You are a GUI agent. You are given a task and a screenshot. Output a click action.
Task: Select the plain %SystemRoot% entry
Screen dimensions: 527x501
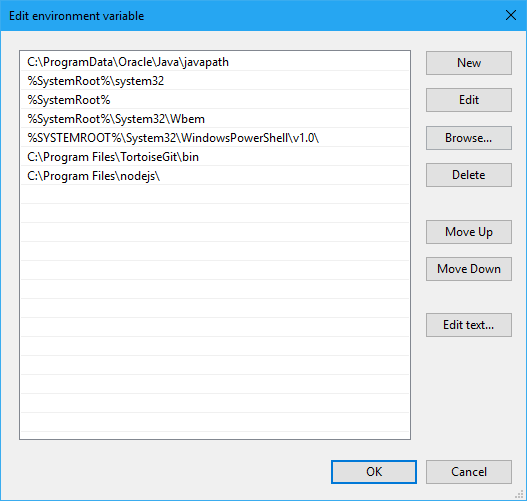coord(215,100)
